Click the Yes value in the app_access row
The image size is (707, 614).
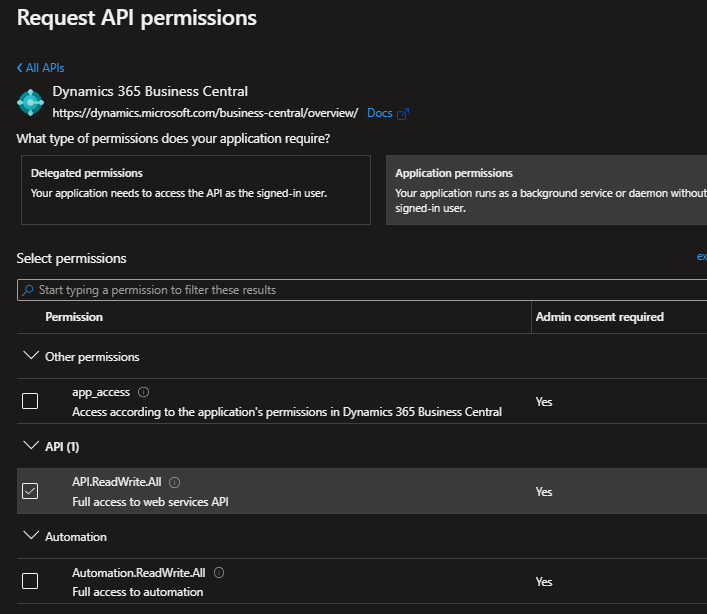pyautogui.click(x=544, y=402)
